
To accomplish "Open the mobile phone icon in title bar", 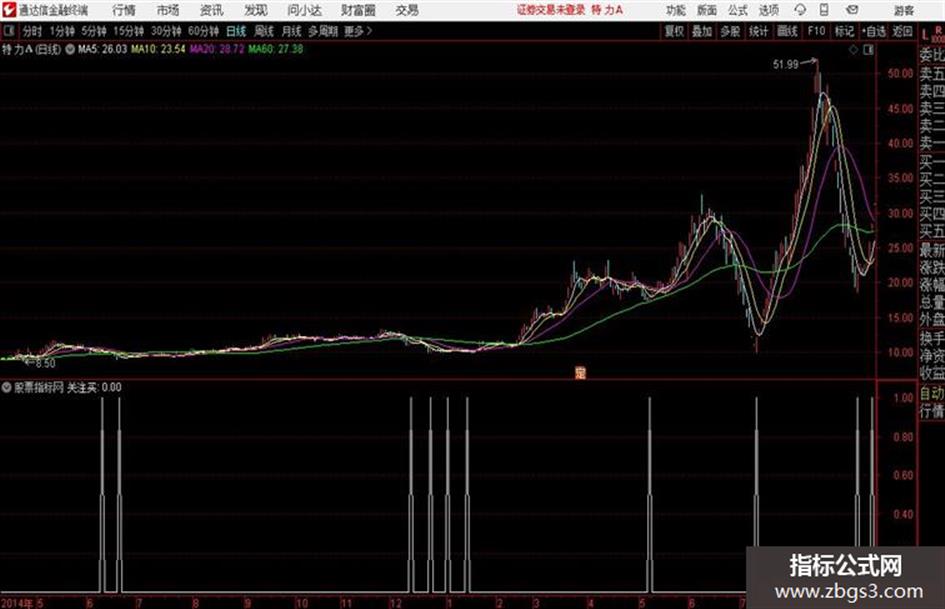I will coord(824,10).
